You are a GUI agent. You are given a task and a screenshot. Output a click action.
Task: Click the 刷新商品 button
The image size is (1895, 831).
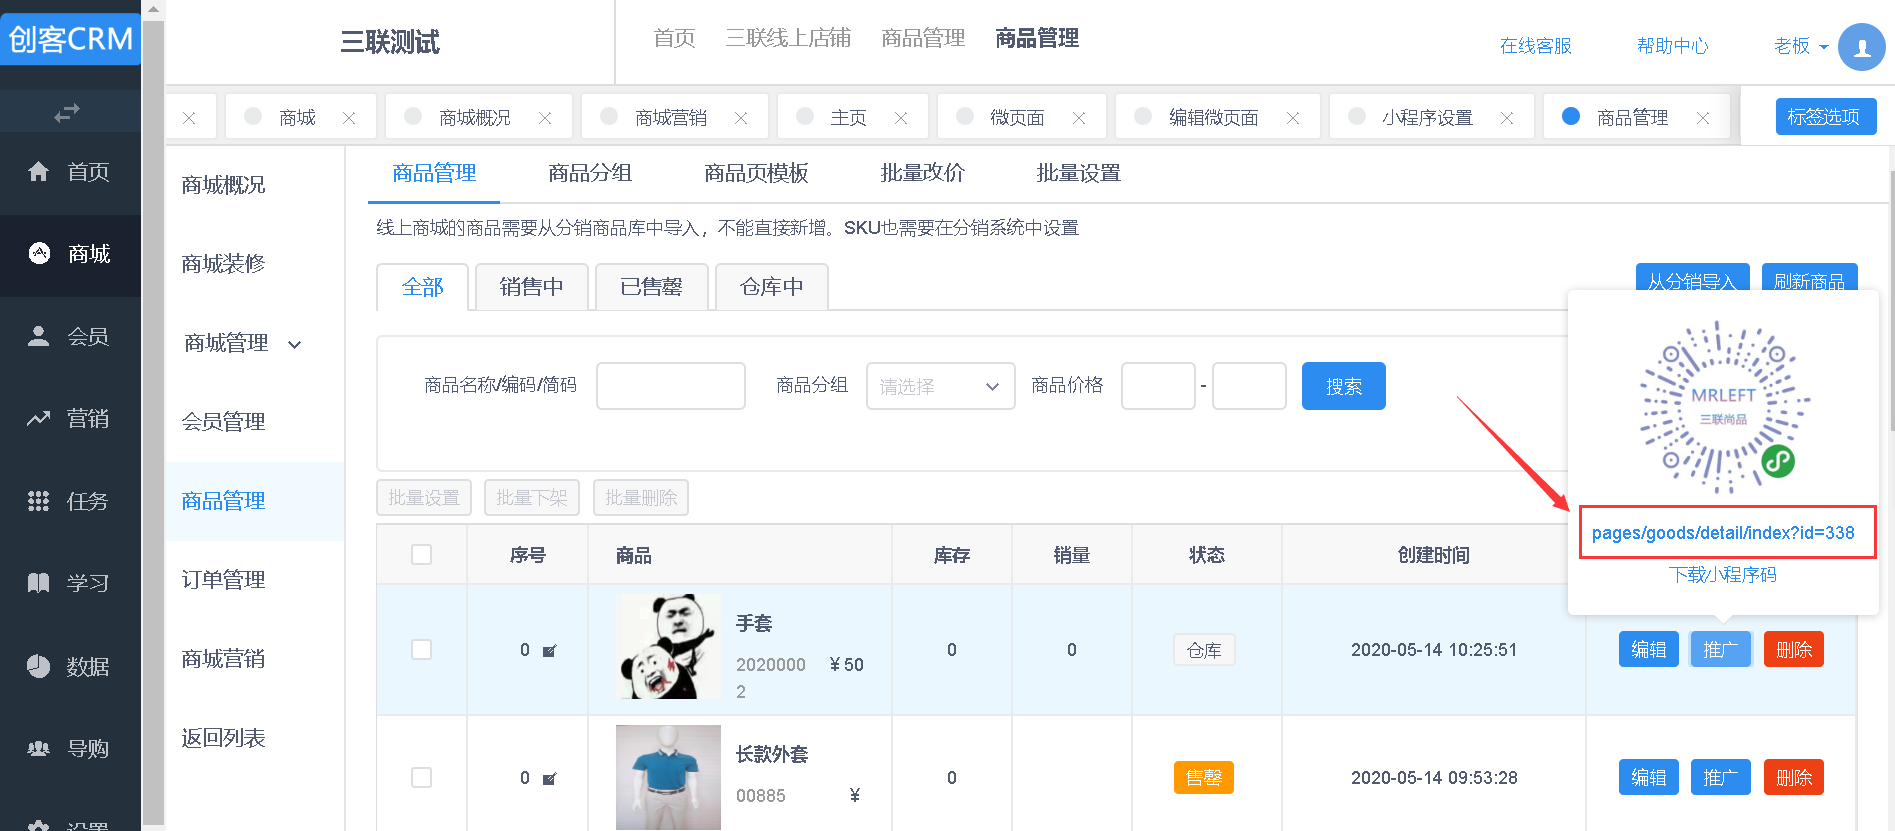1809,278
